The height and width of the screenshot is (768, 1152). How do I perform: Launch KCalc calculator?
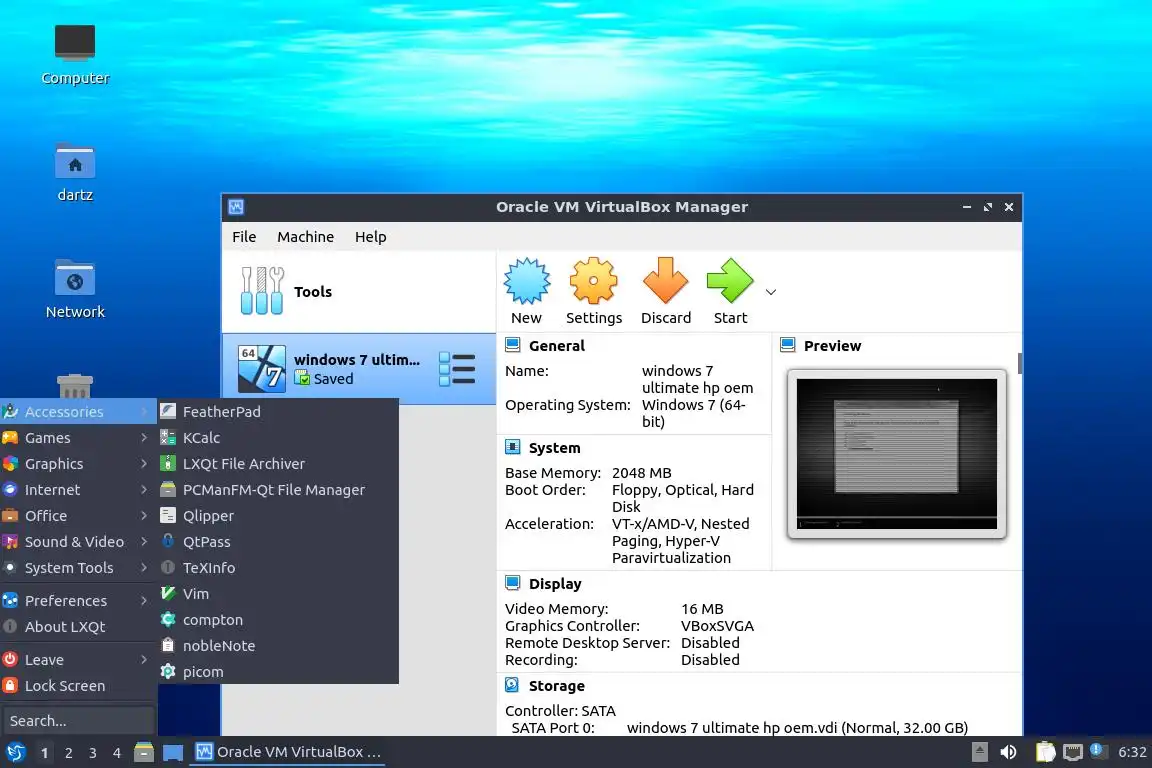click(x=278, y=437)
